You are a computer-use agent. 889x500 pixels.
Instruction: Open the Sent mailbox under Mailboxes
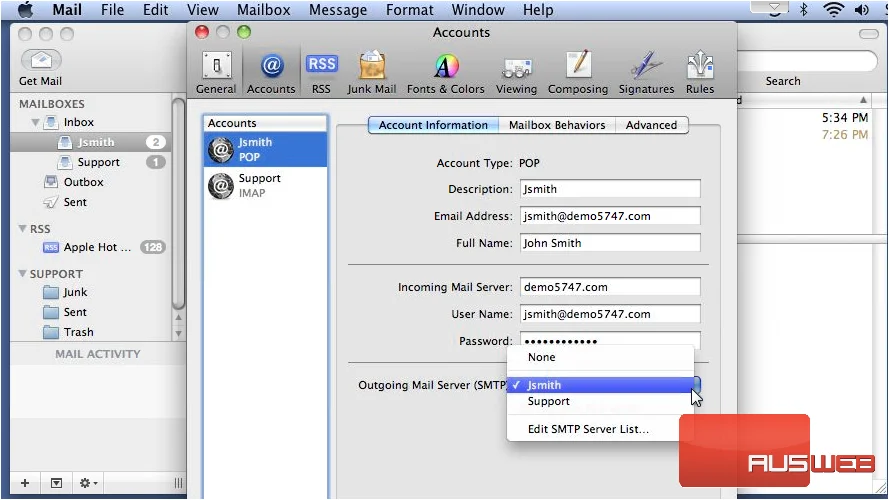75,202
